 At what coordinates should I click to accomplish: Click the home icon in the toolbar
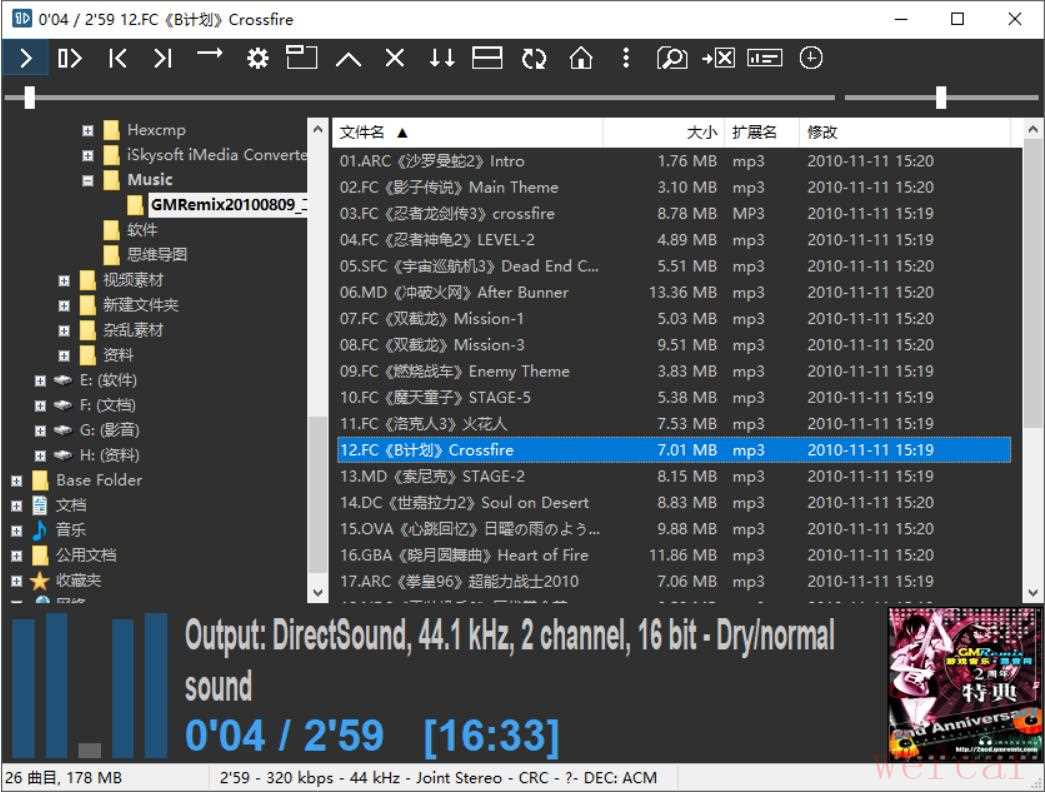click(580, 59)
